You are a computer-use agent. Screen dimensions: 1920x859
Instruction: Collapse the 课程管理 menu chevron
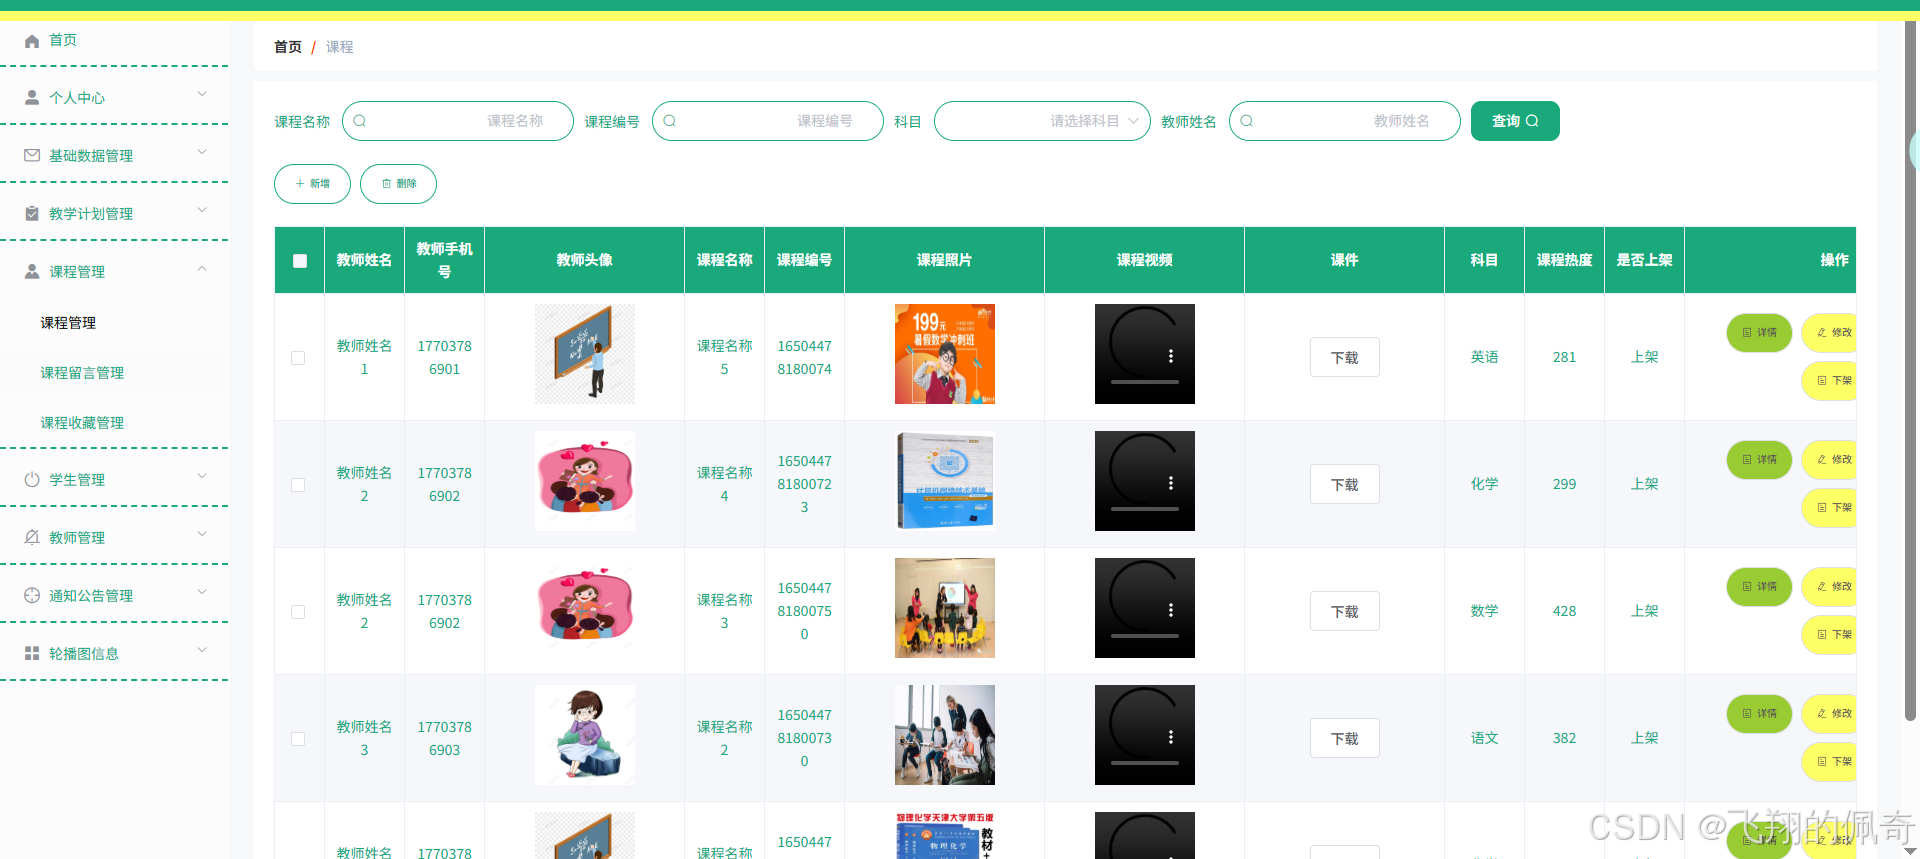click(x=202, y=268)
